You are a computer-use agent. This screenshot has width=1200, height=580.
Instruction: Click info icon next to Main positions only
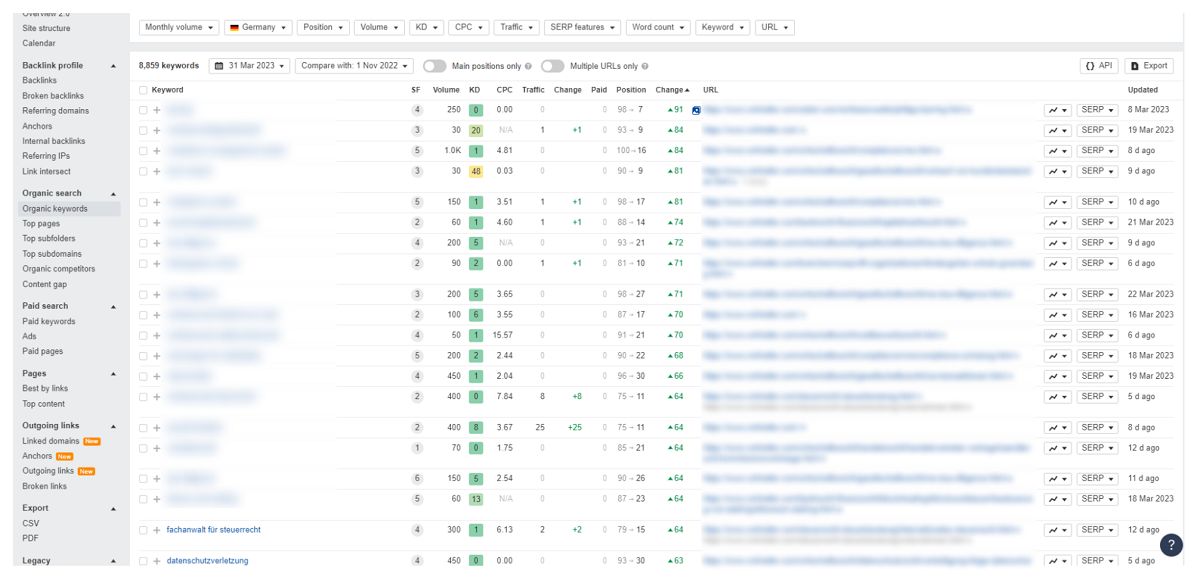pos(528,66)
